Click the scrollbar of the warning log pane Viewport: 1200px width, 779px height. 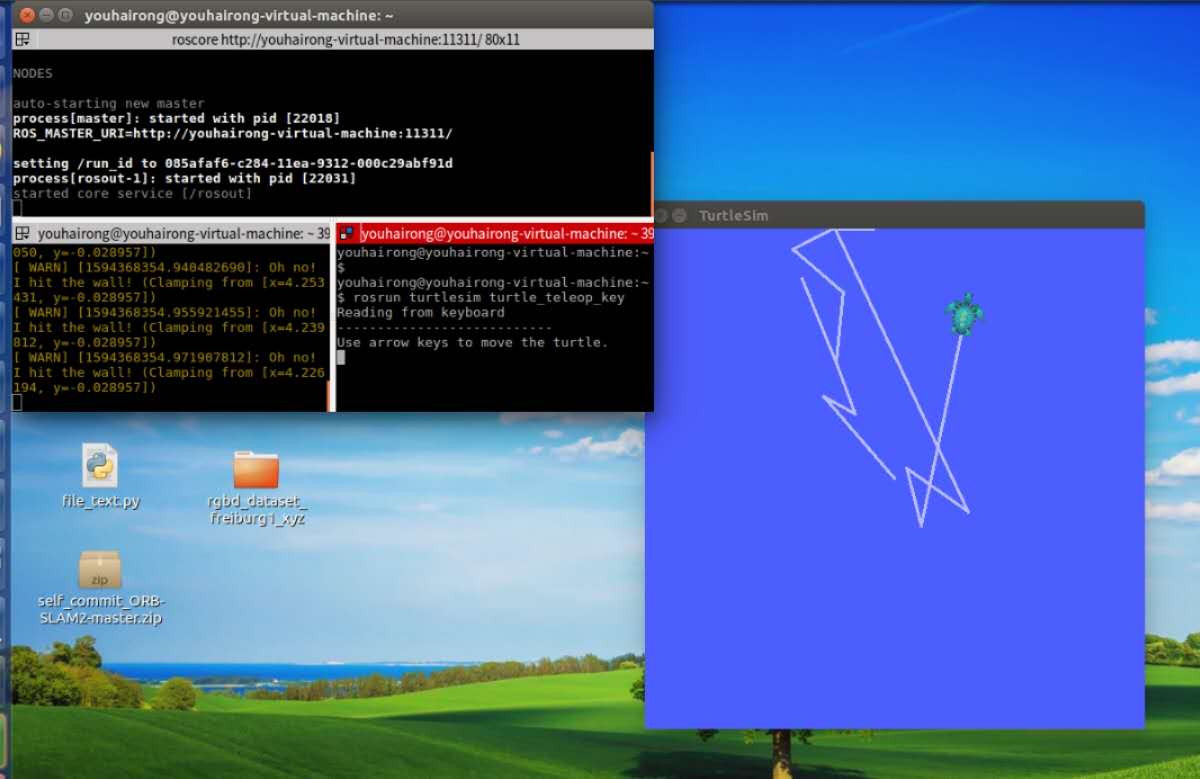point(329,395)
